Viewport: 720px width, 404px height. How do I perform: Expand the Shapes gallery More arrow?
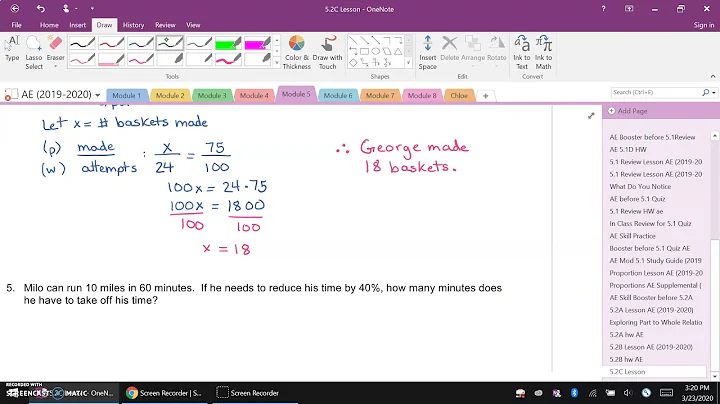pyautogui.click(x=409, y=62)
